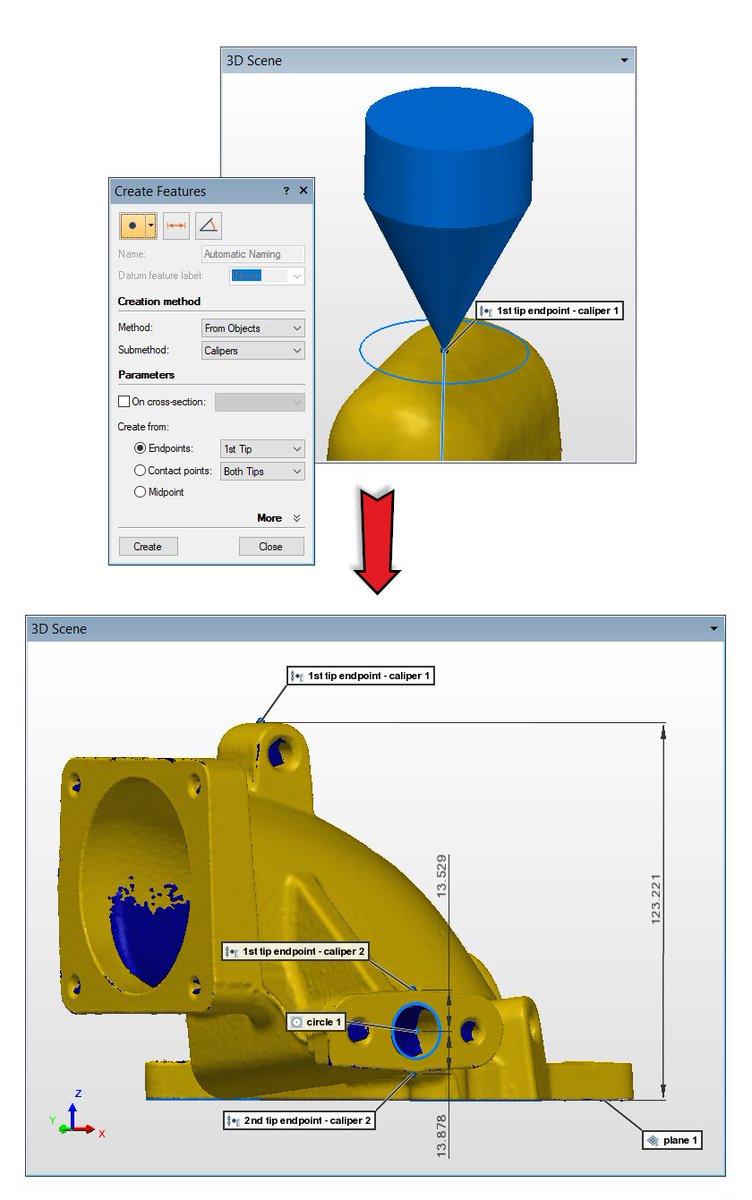Open help in Create Features dialog

point(286,190)
